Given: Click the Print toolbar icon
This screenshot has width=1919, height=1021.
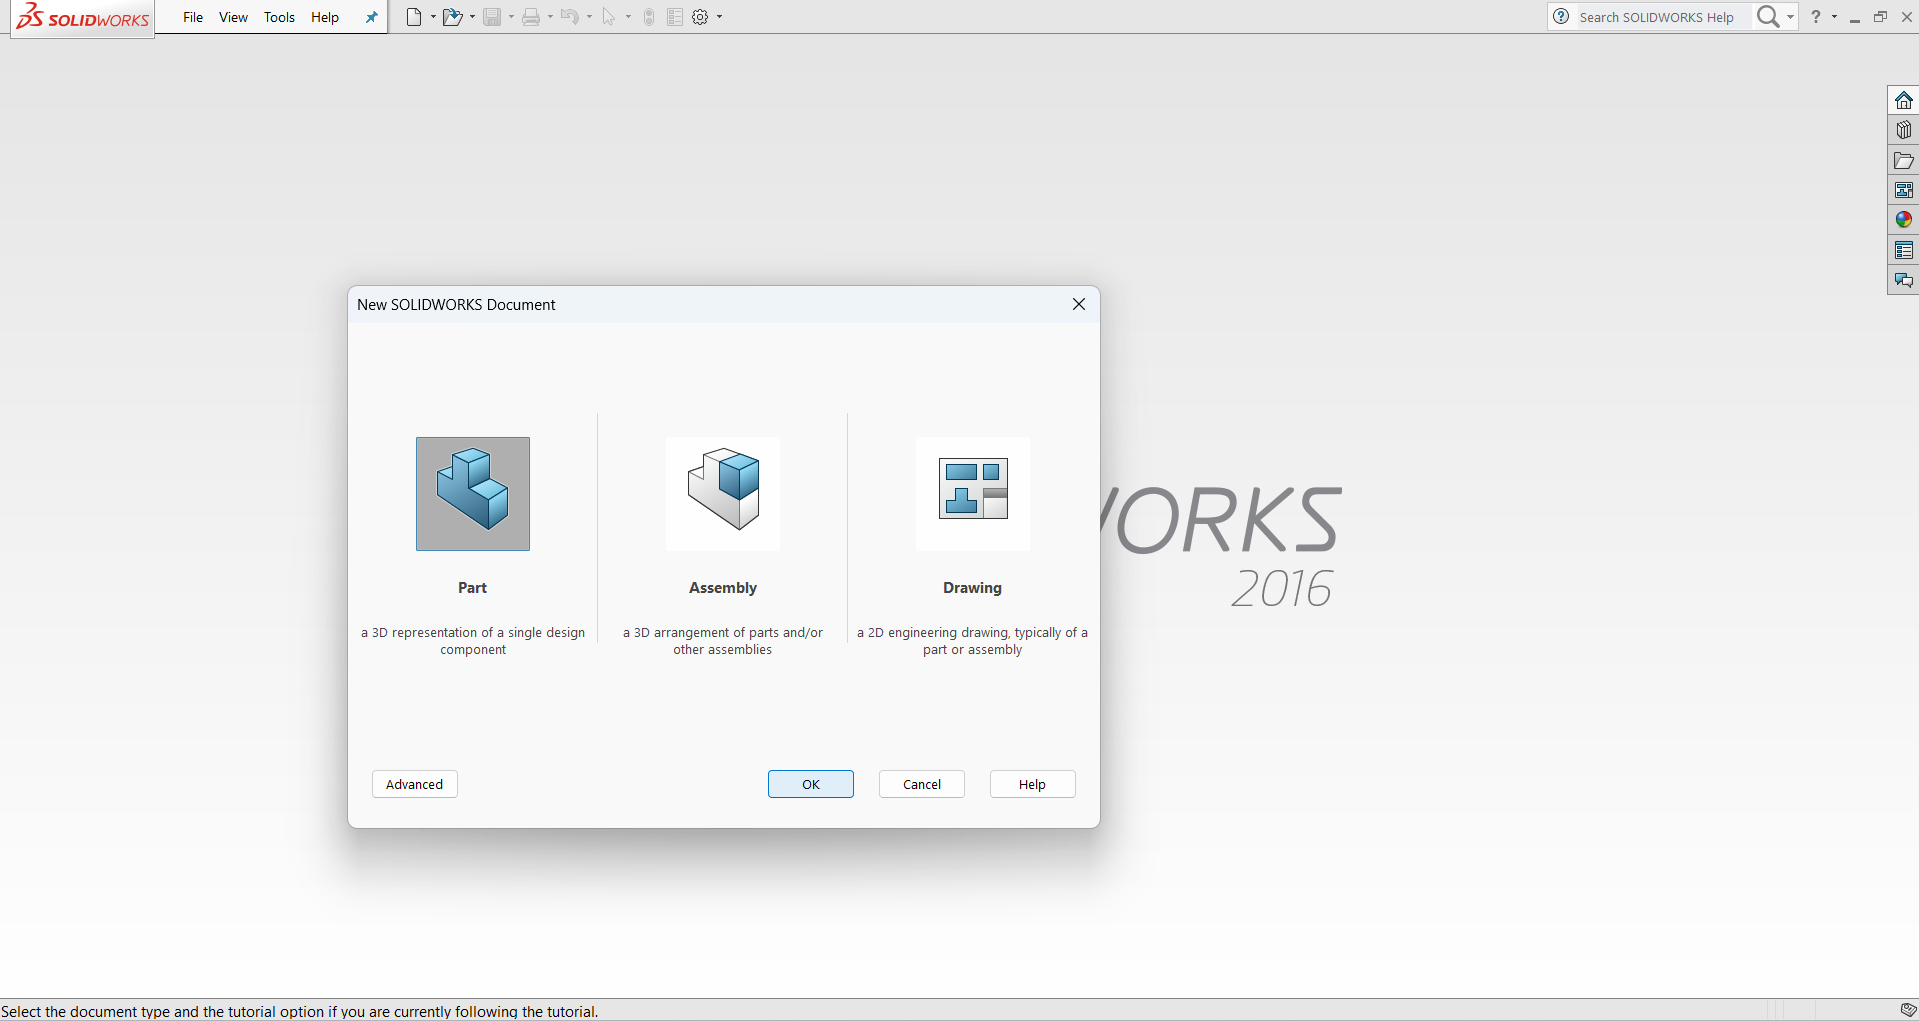Looking at the screenshot, I should point(531,17).
